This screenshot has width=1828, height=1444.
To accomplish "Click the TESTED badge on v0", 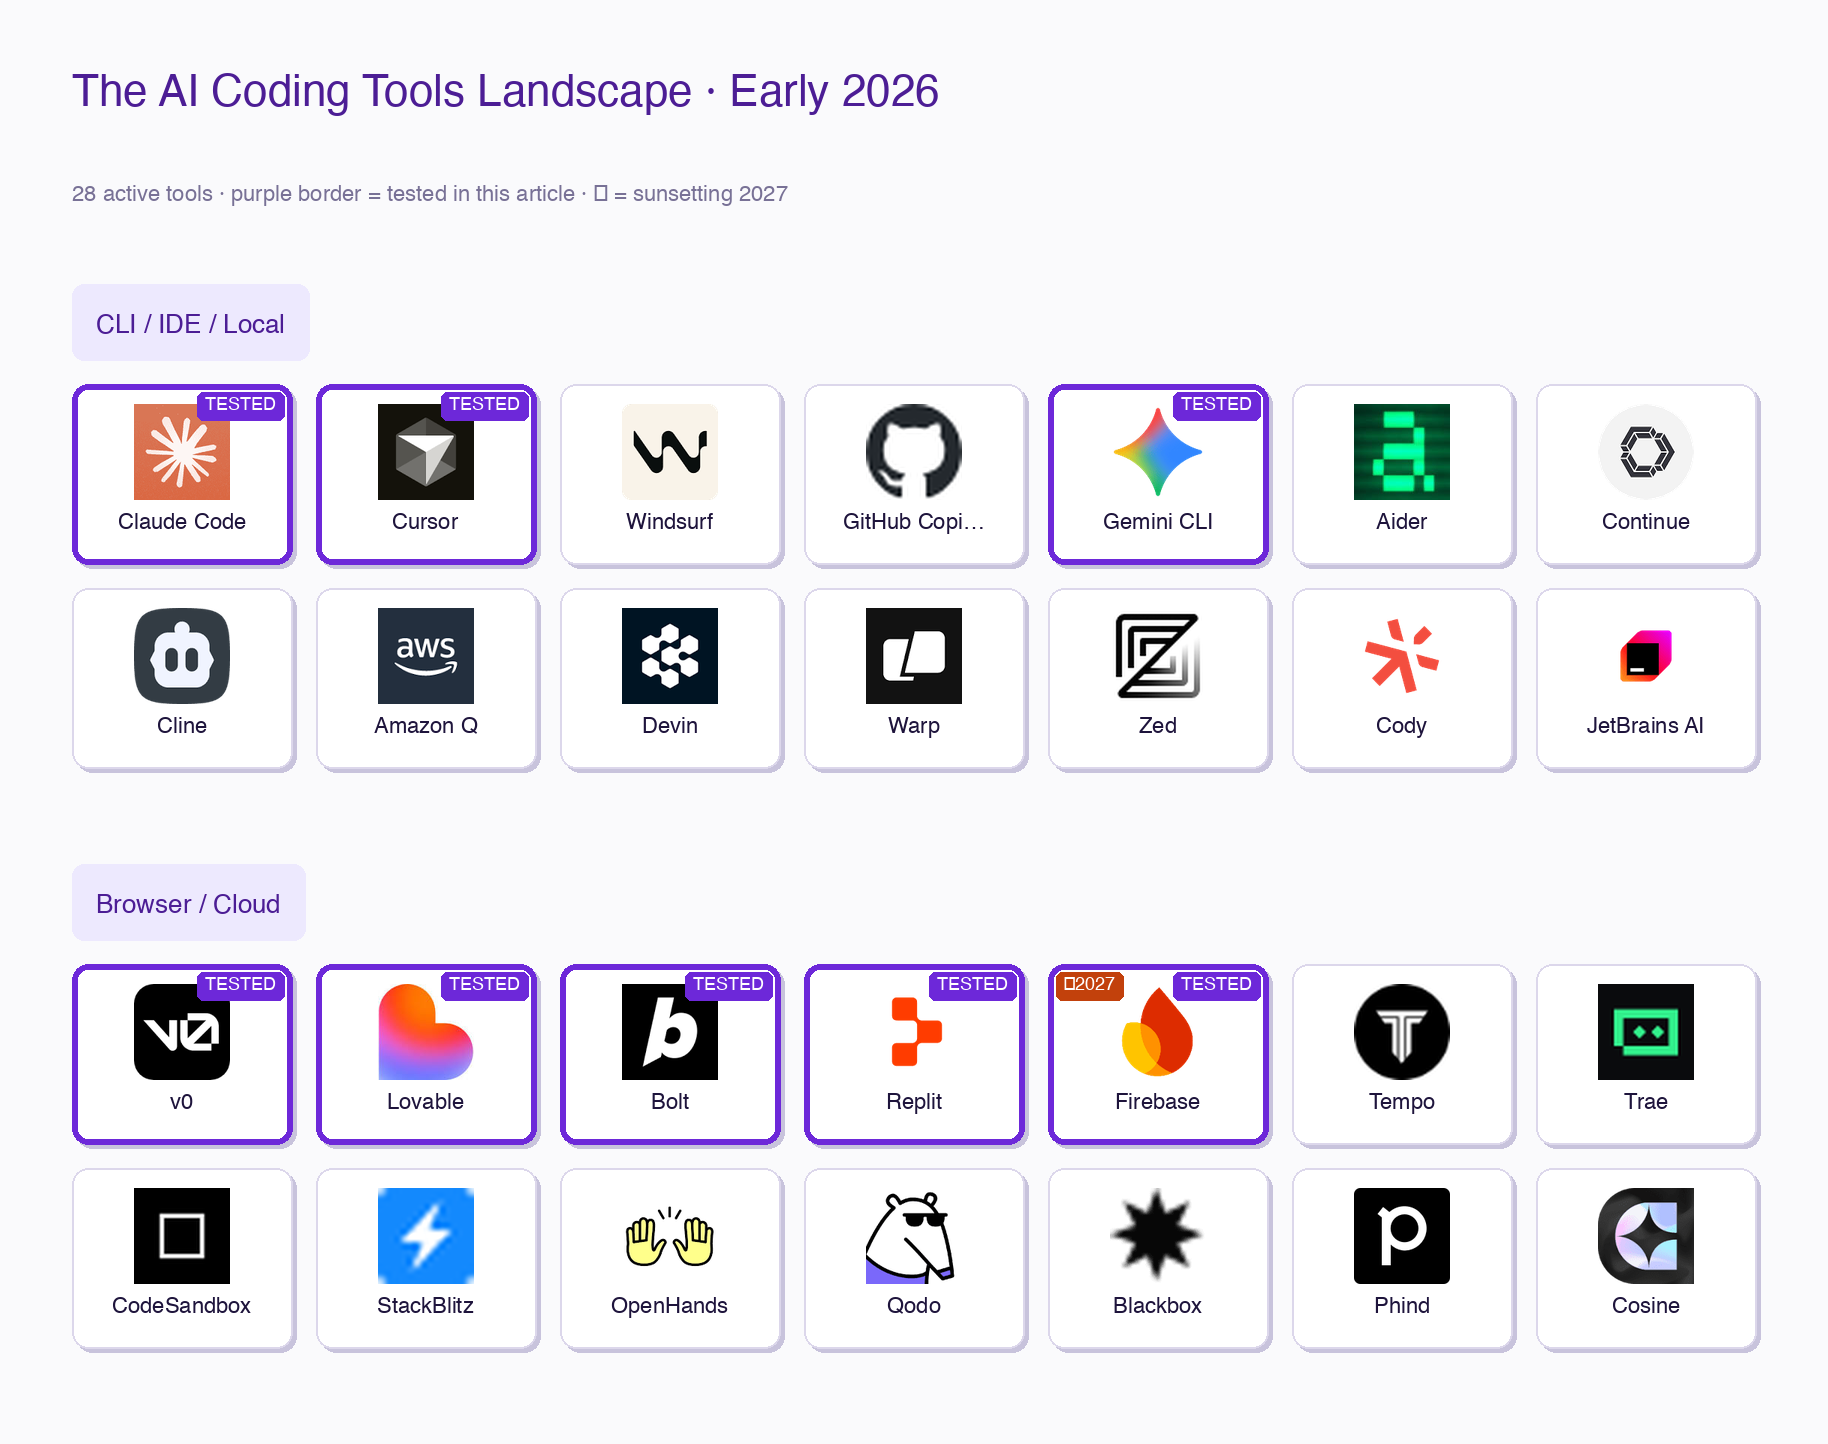I will coord(241,984).
